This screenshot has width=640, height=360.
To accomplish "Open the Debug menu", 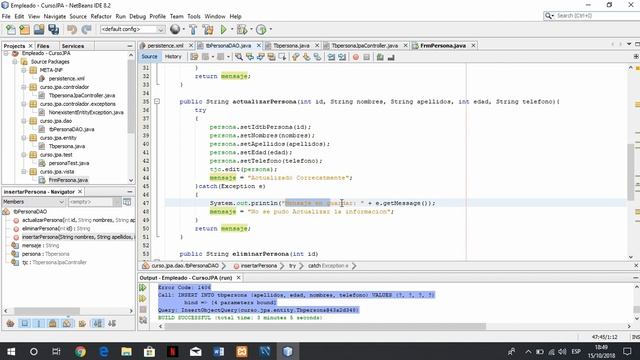I will tap(138, 16).
